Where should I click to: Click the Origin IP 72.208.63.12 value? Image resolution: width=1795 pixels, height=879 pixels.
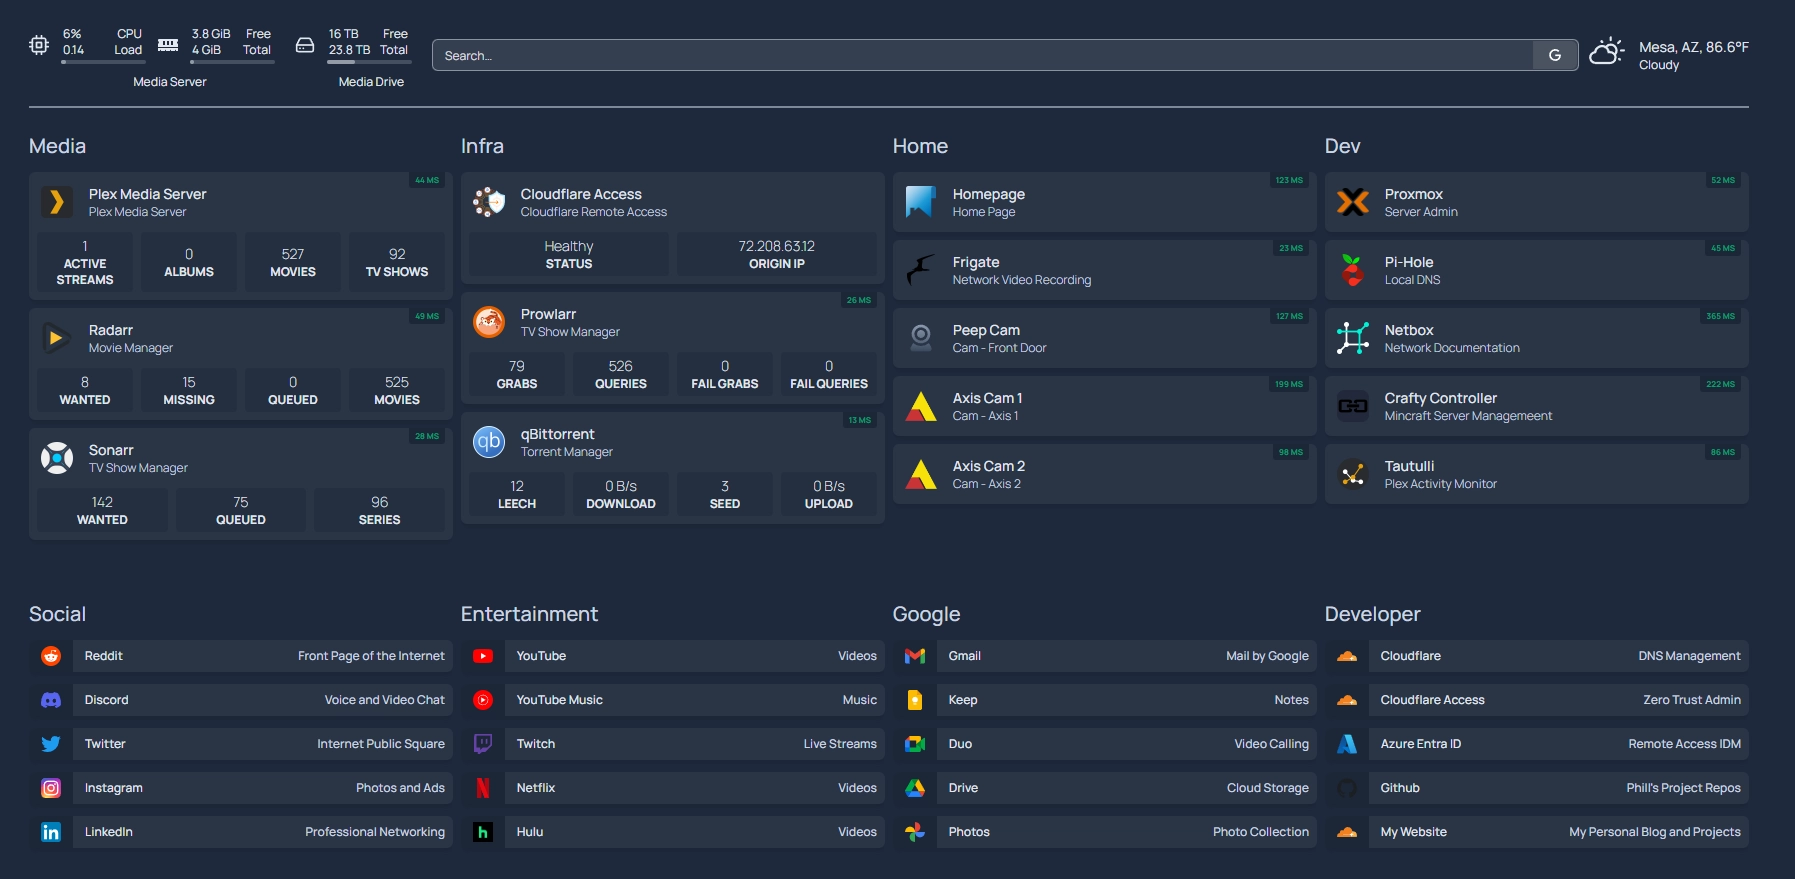click(x=777, y=246)
